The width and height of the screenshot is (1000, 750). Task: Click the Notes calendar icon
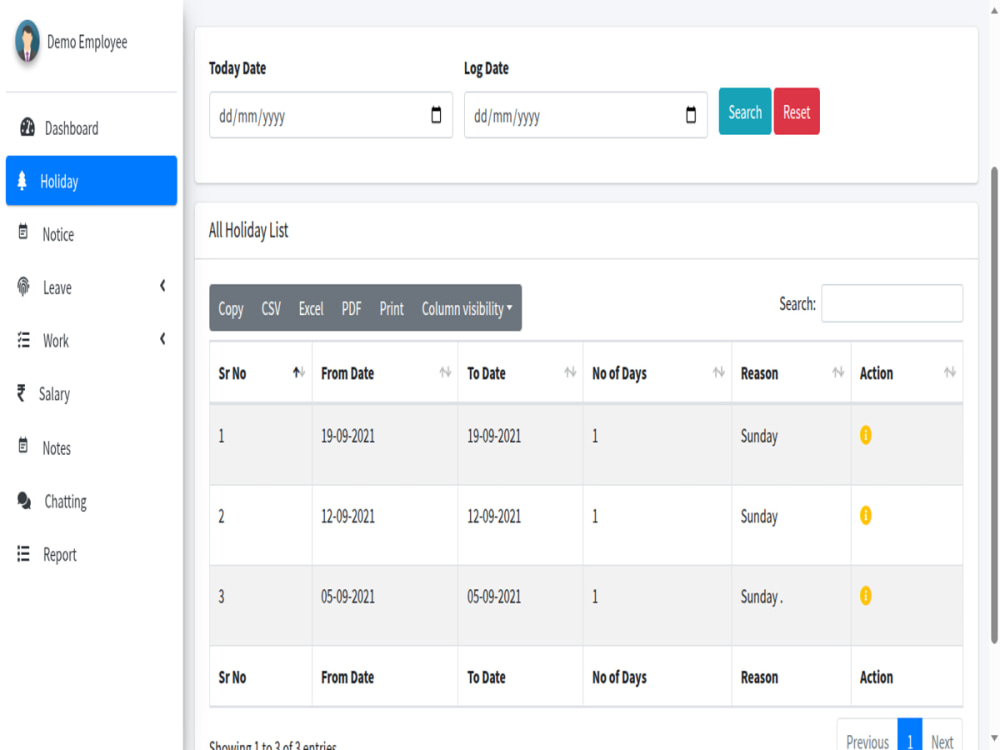(x=23, y=446)
